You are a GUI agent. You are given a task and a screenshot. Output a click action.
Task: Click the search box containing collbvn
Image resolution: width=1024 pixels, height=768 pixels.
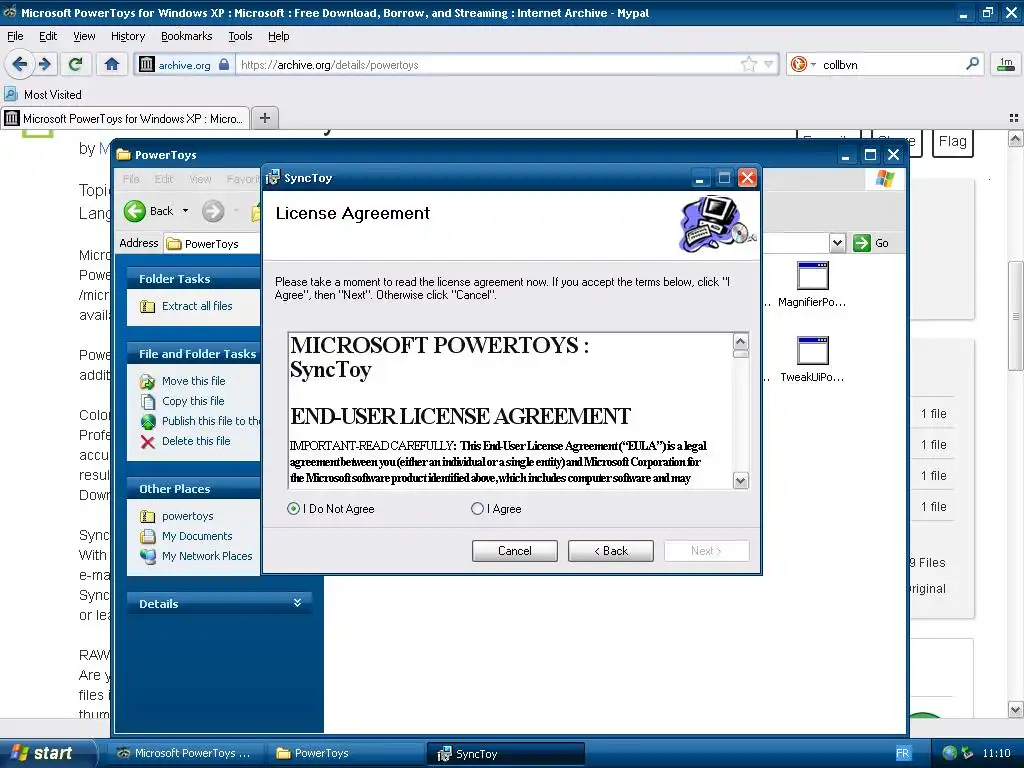(891, 64)
